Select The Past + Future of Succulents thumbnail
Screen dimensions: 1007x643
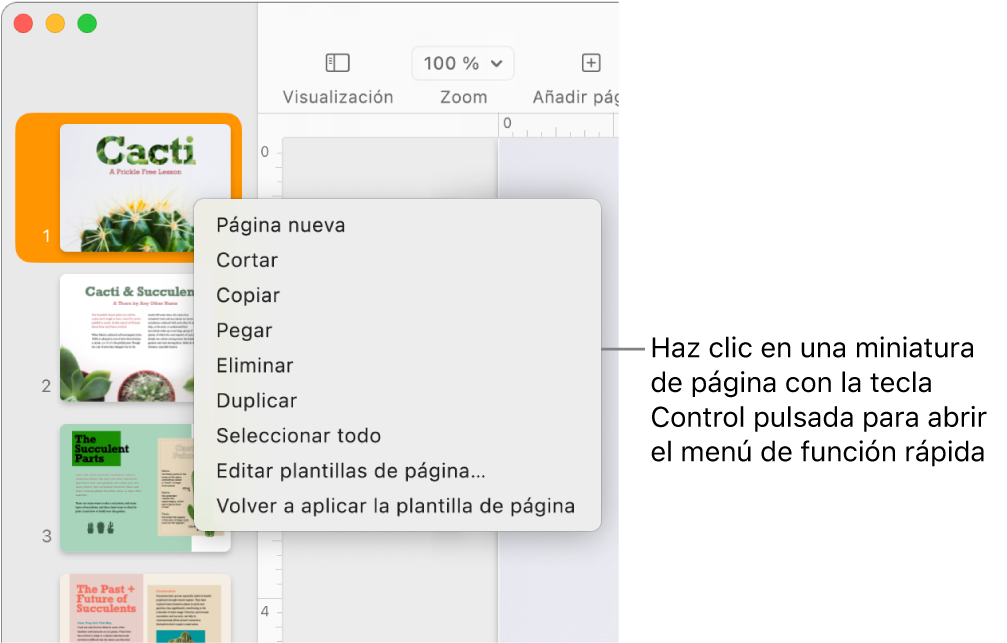(x=145, y=608)
